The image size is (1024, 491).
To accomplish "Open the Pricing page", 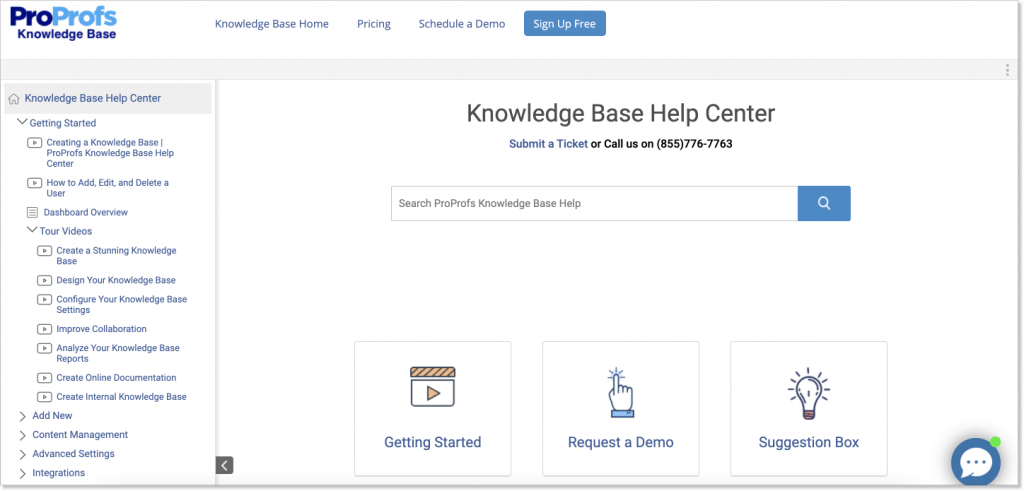I will [x=374, y=24].
